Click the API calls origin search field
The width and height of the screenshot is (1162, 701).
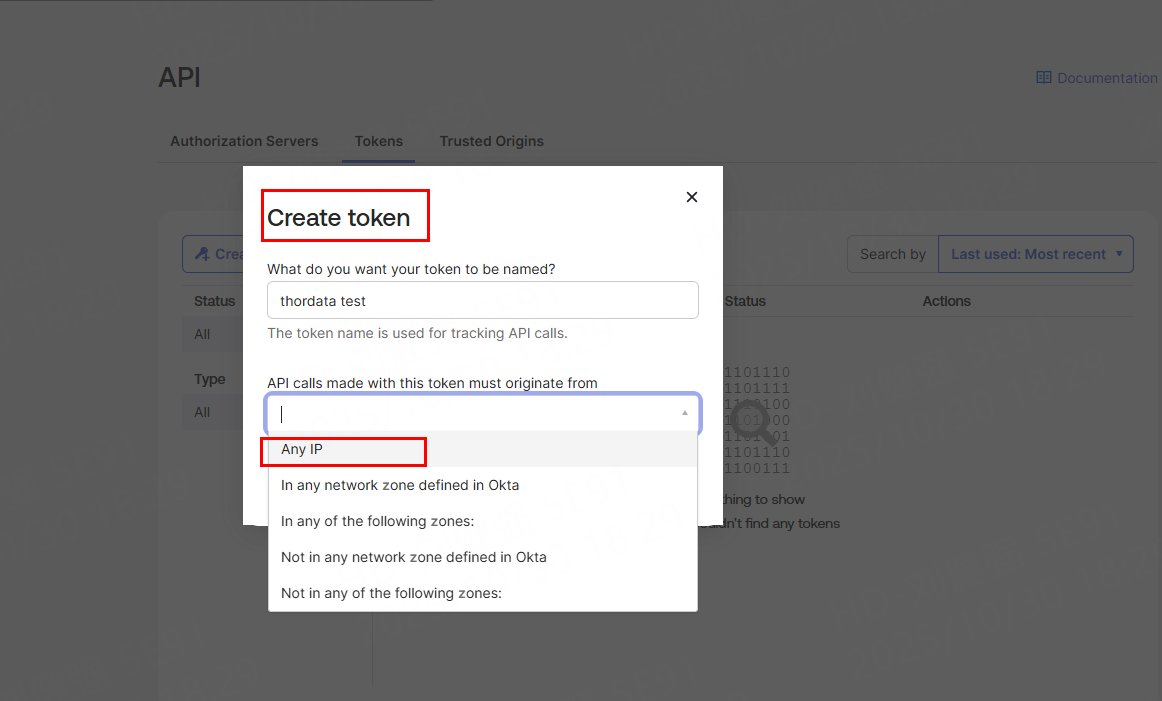470,413
